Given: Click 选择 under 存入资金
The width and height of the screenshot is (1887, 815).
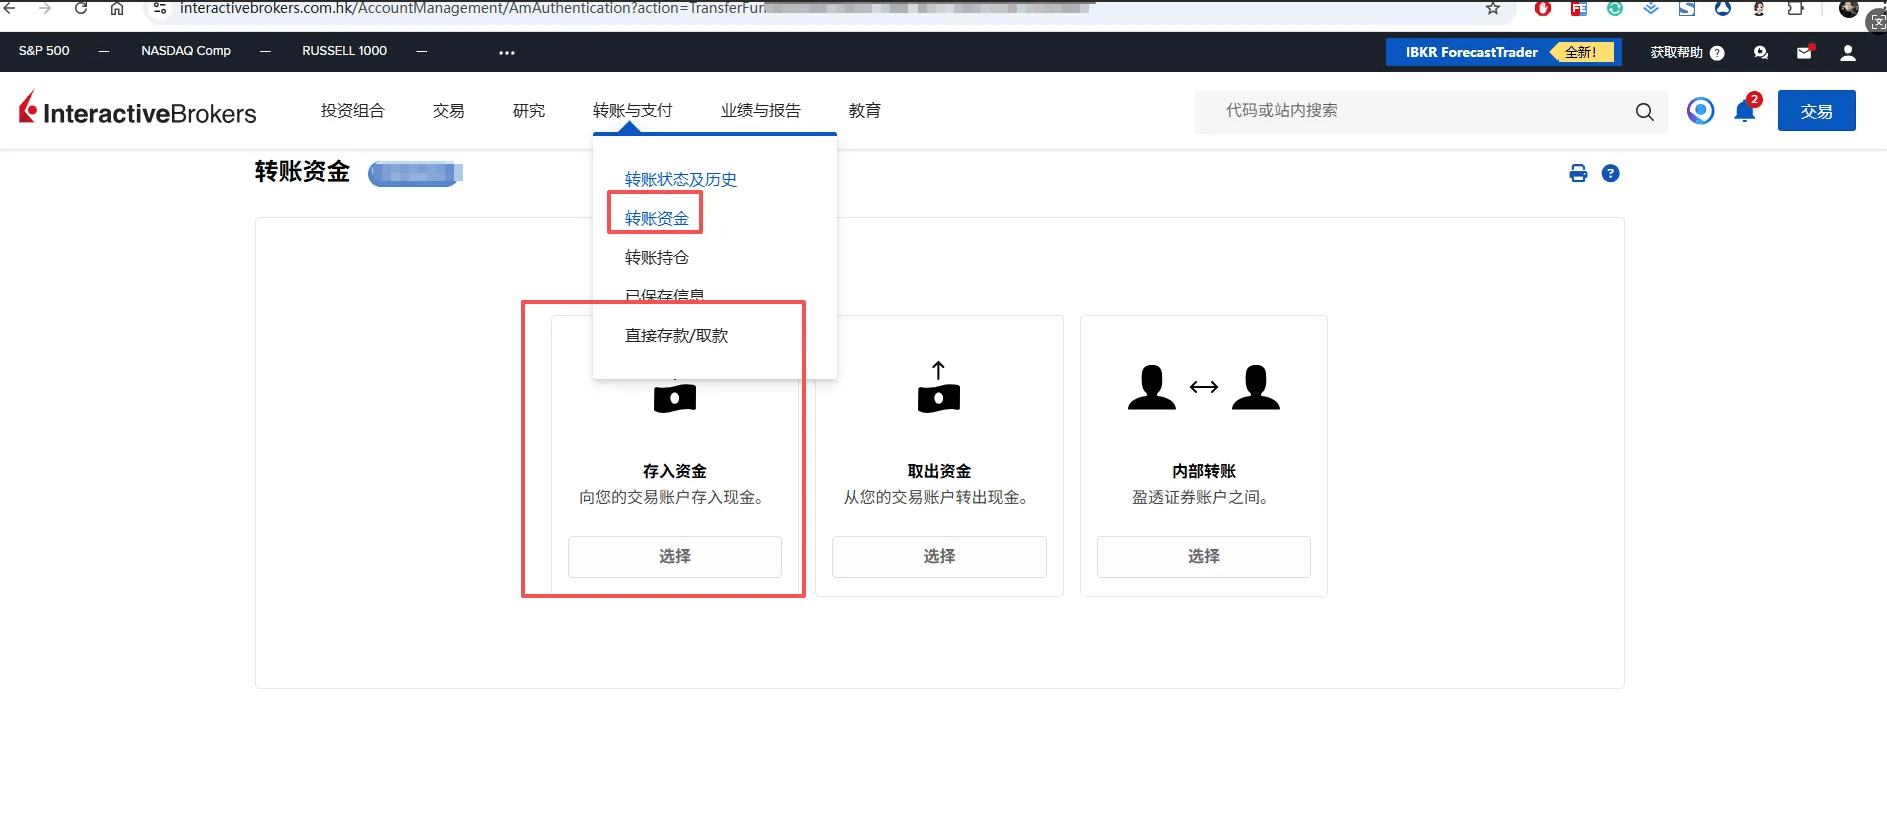Looking at the screenshot, I should point(675,556).
